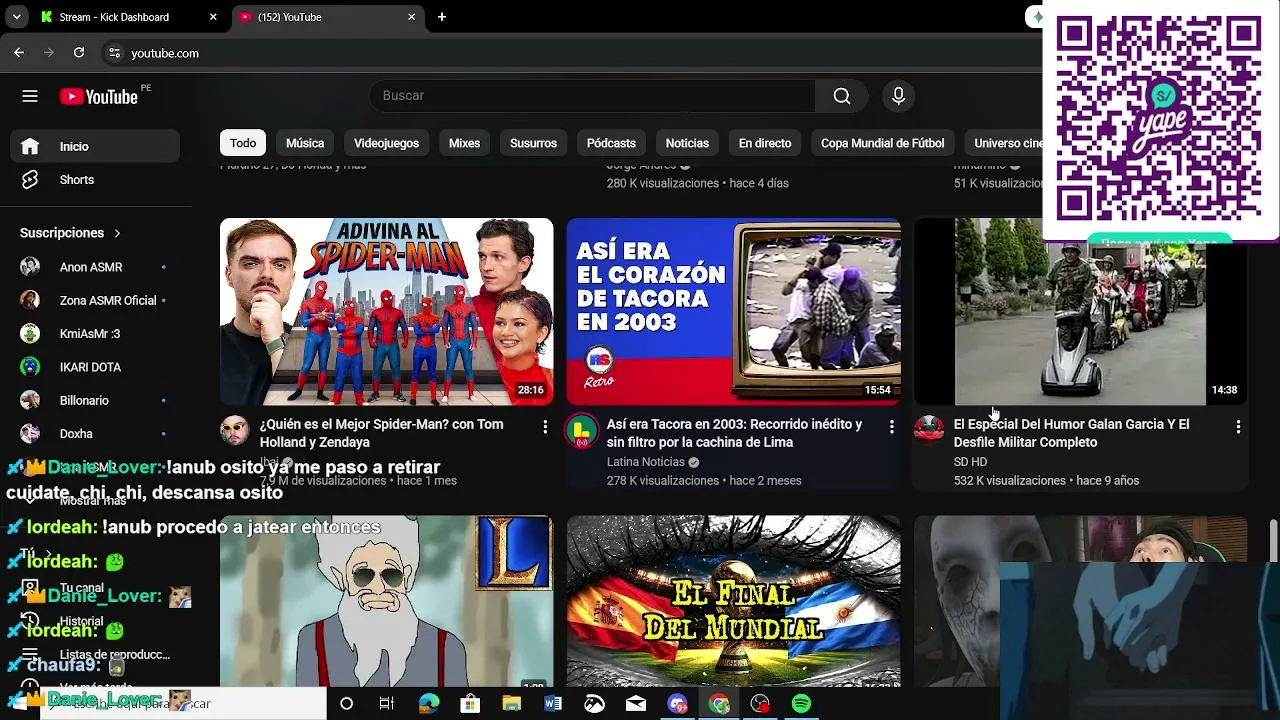Open options menu for the Tacora video

892,427
